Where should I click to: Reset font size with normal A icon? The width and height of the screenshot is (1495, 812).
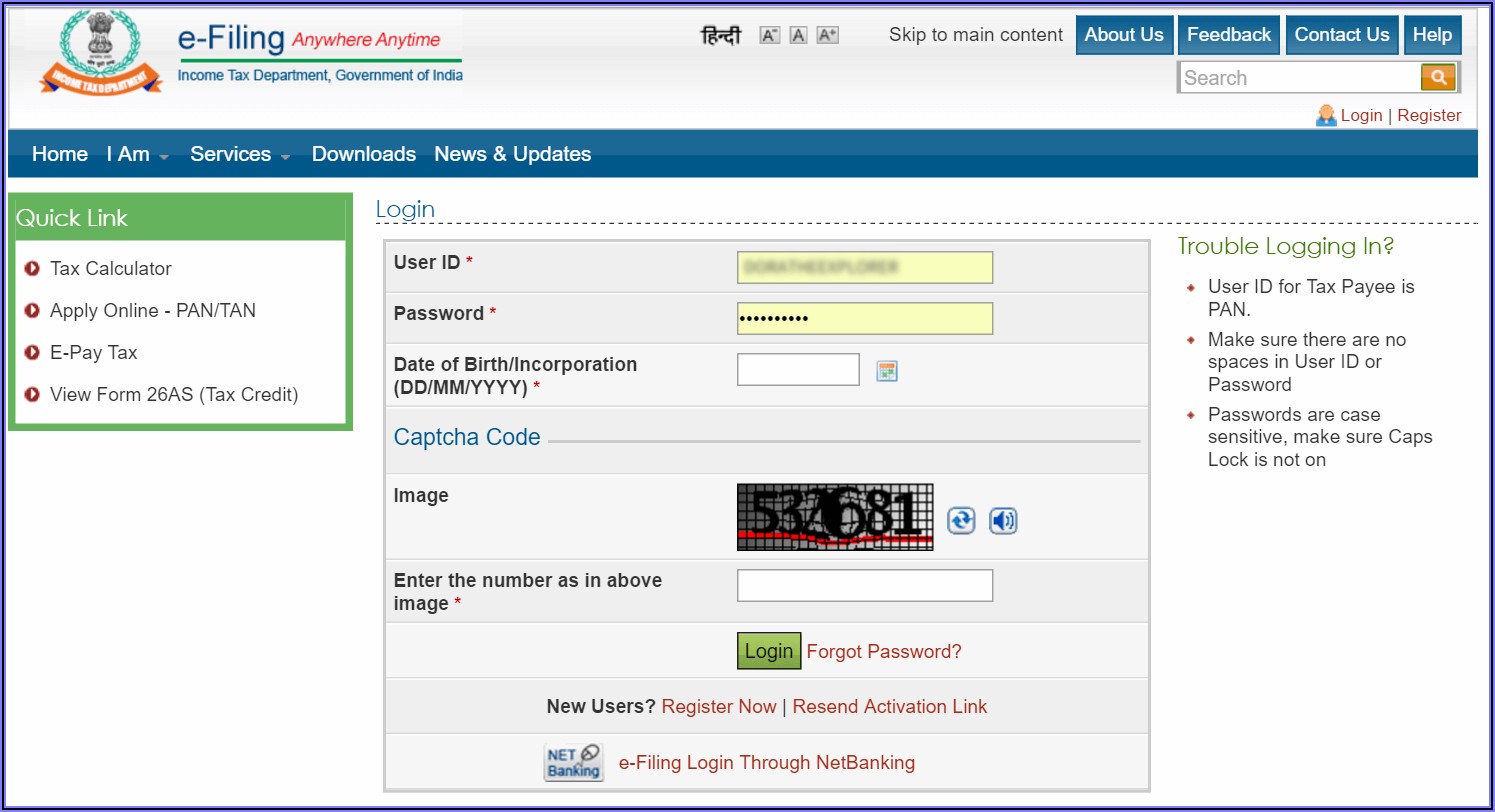coord(798,35)
